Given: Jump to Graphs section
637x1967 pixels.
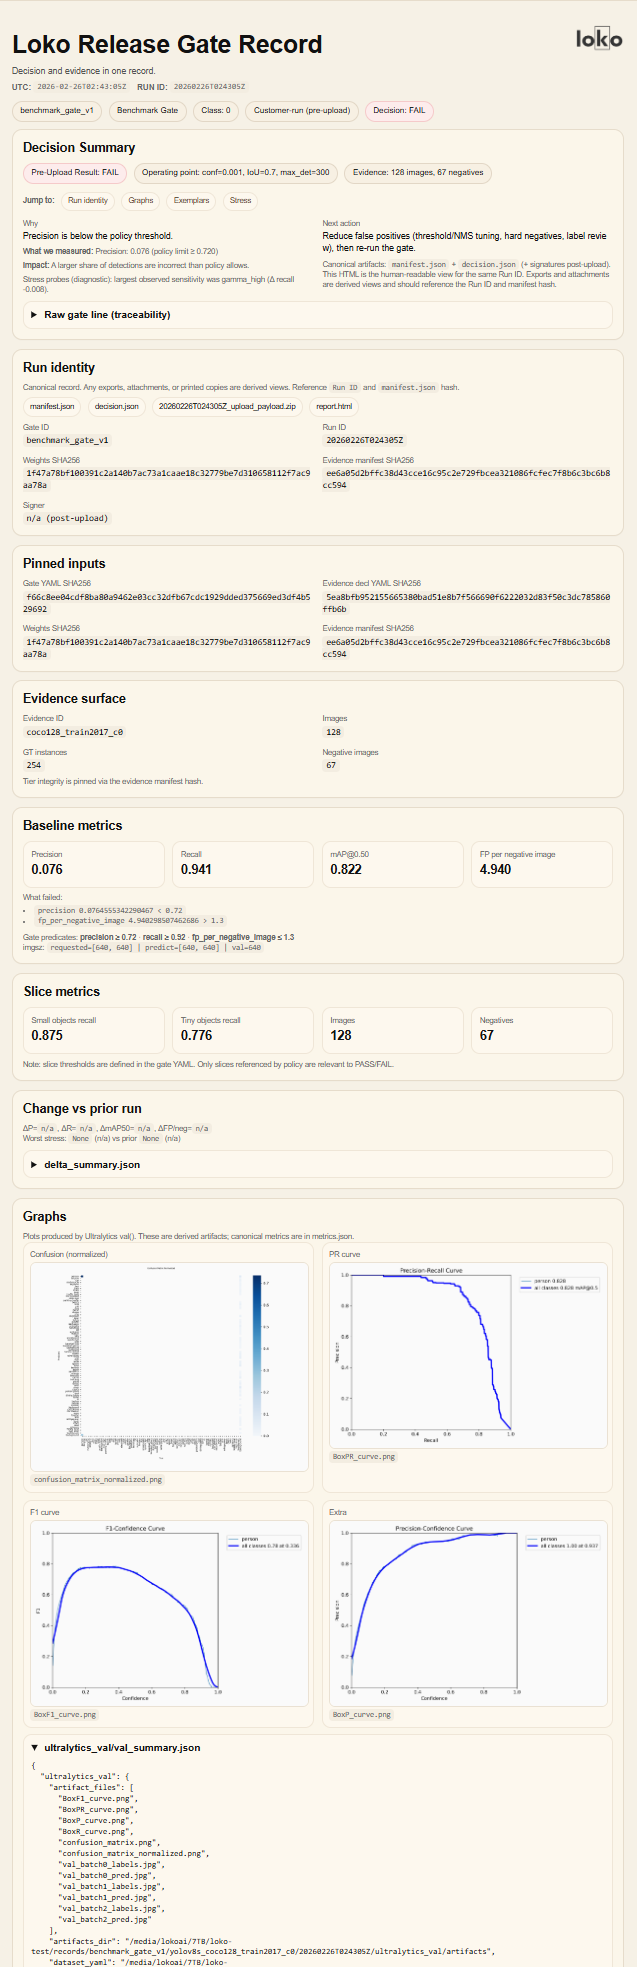Looking at the screenshot, I should tap(141, 200).
